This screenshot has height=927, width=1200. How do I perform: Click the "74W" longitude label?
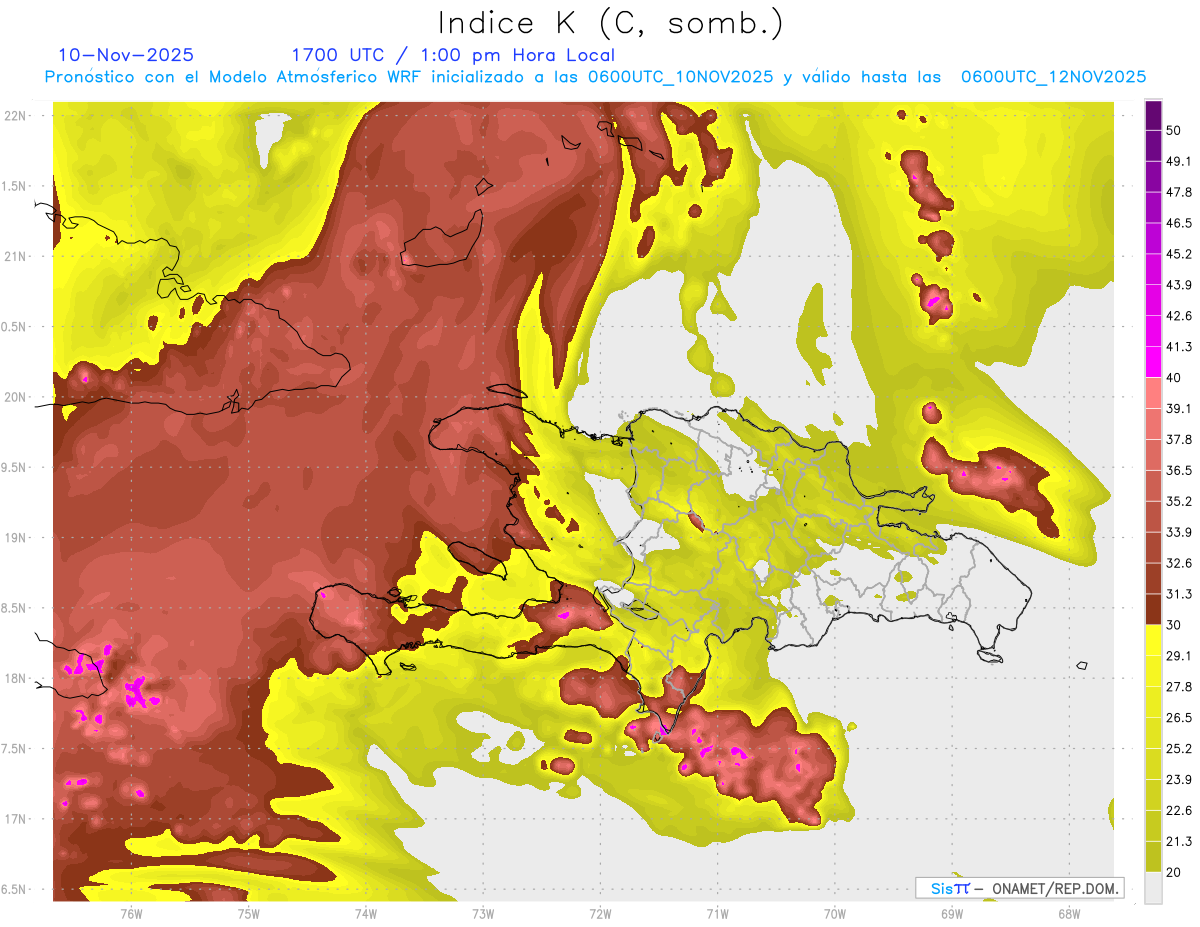pyautogui.click(x=366, y=914)
